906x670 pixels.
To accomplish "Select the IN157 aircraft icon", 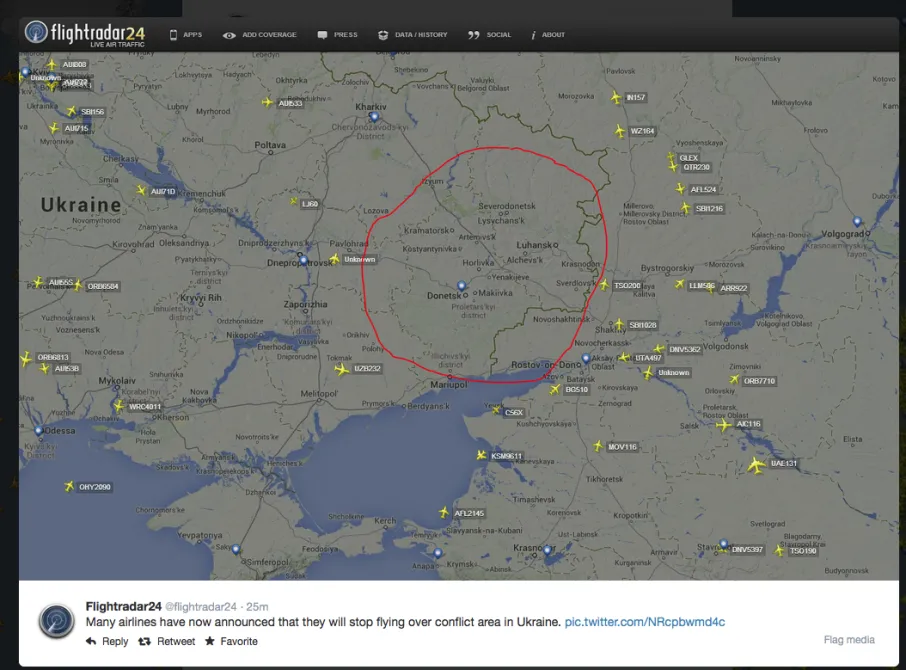I will point(616,97).
